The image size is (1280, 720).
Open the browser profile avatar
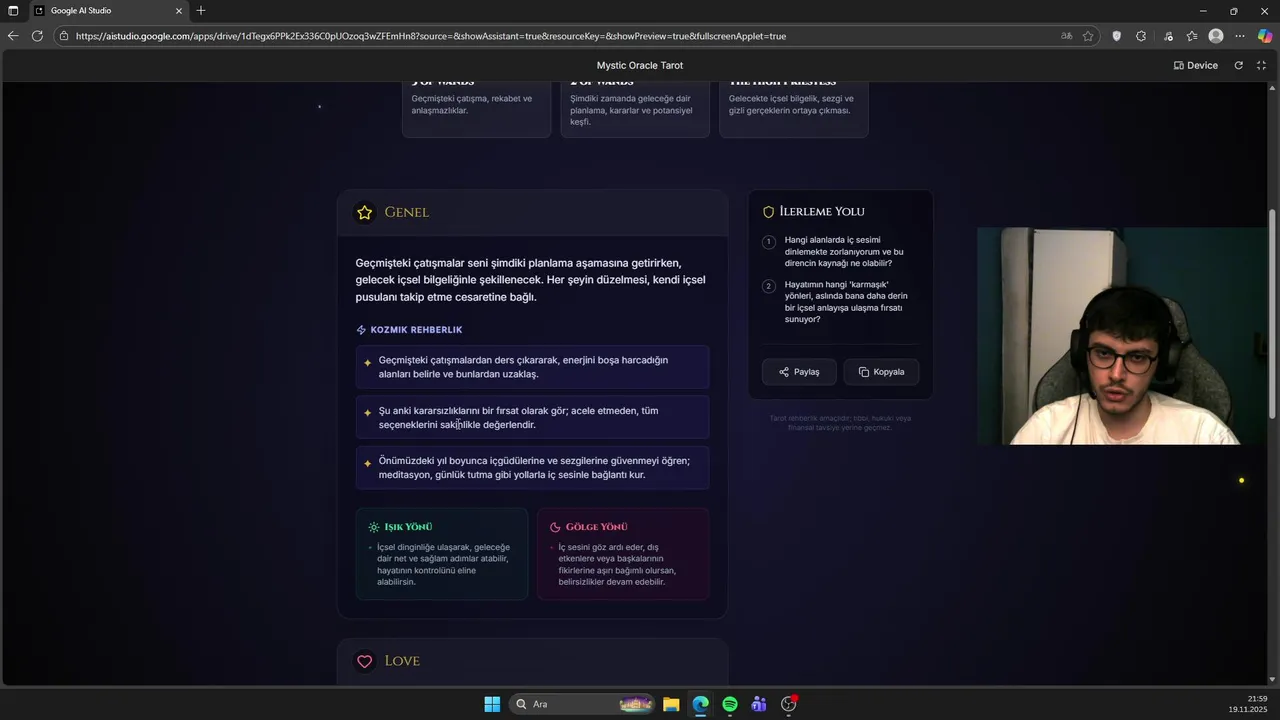click(1216, 36)
